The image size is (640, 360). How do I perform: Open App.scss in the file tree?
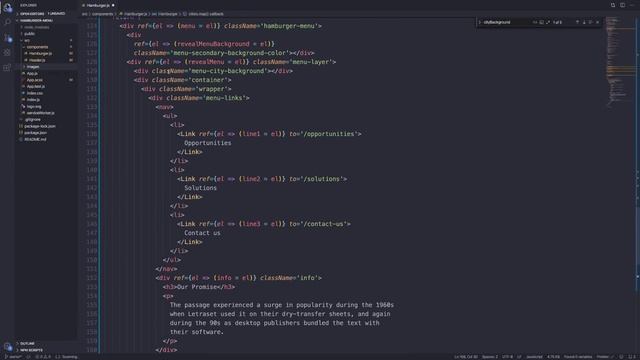coord(34,80)
